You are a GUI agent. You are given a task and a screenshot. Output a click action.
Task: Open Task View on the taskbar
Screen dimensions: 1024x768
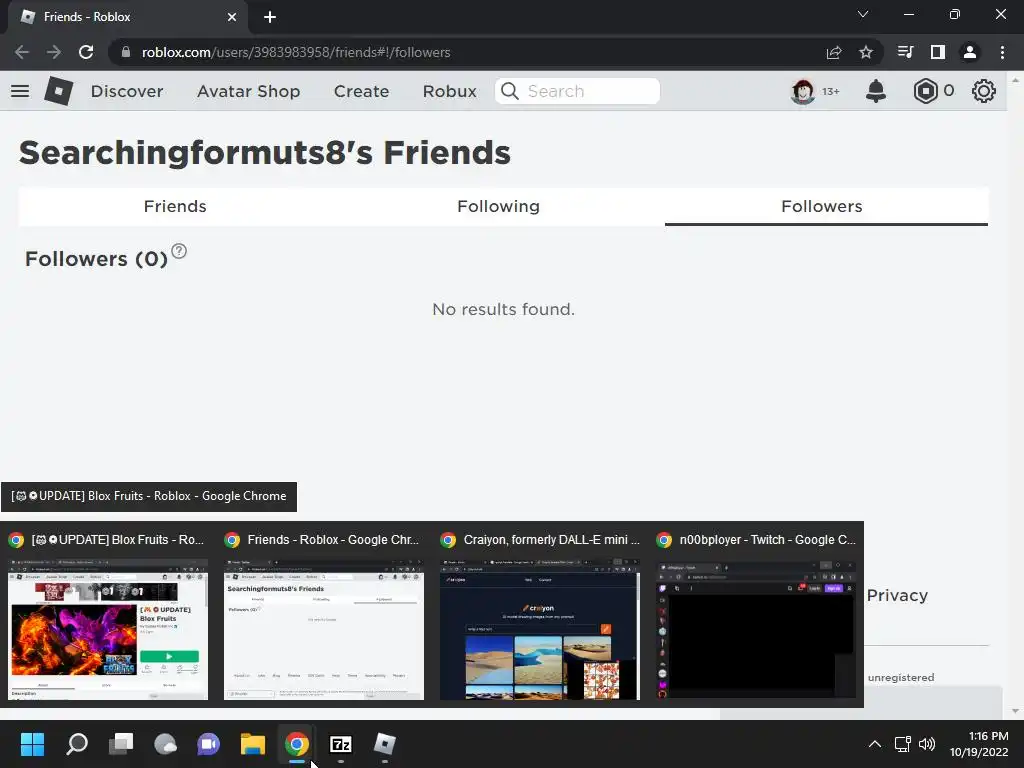[x=121, y=744]
